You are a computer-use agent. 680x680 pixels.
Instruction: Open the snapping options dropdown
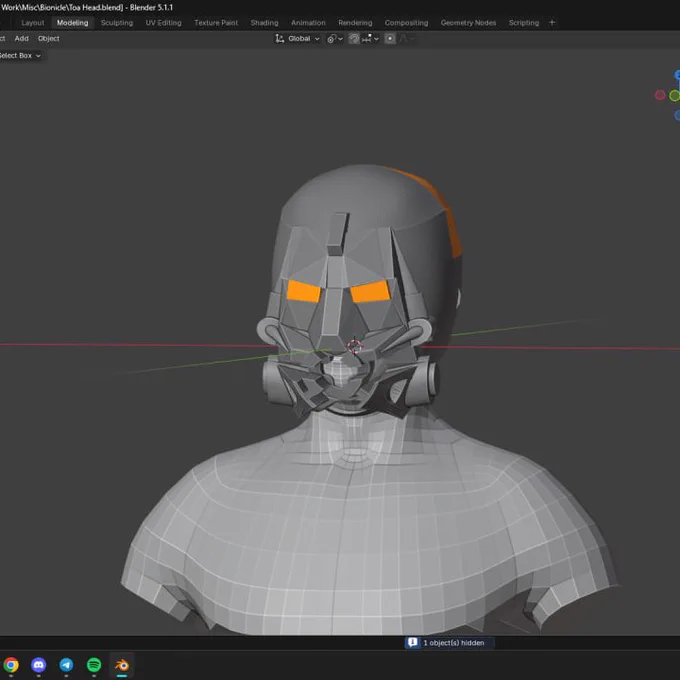click(370, 39)
